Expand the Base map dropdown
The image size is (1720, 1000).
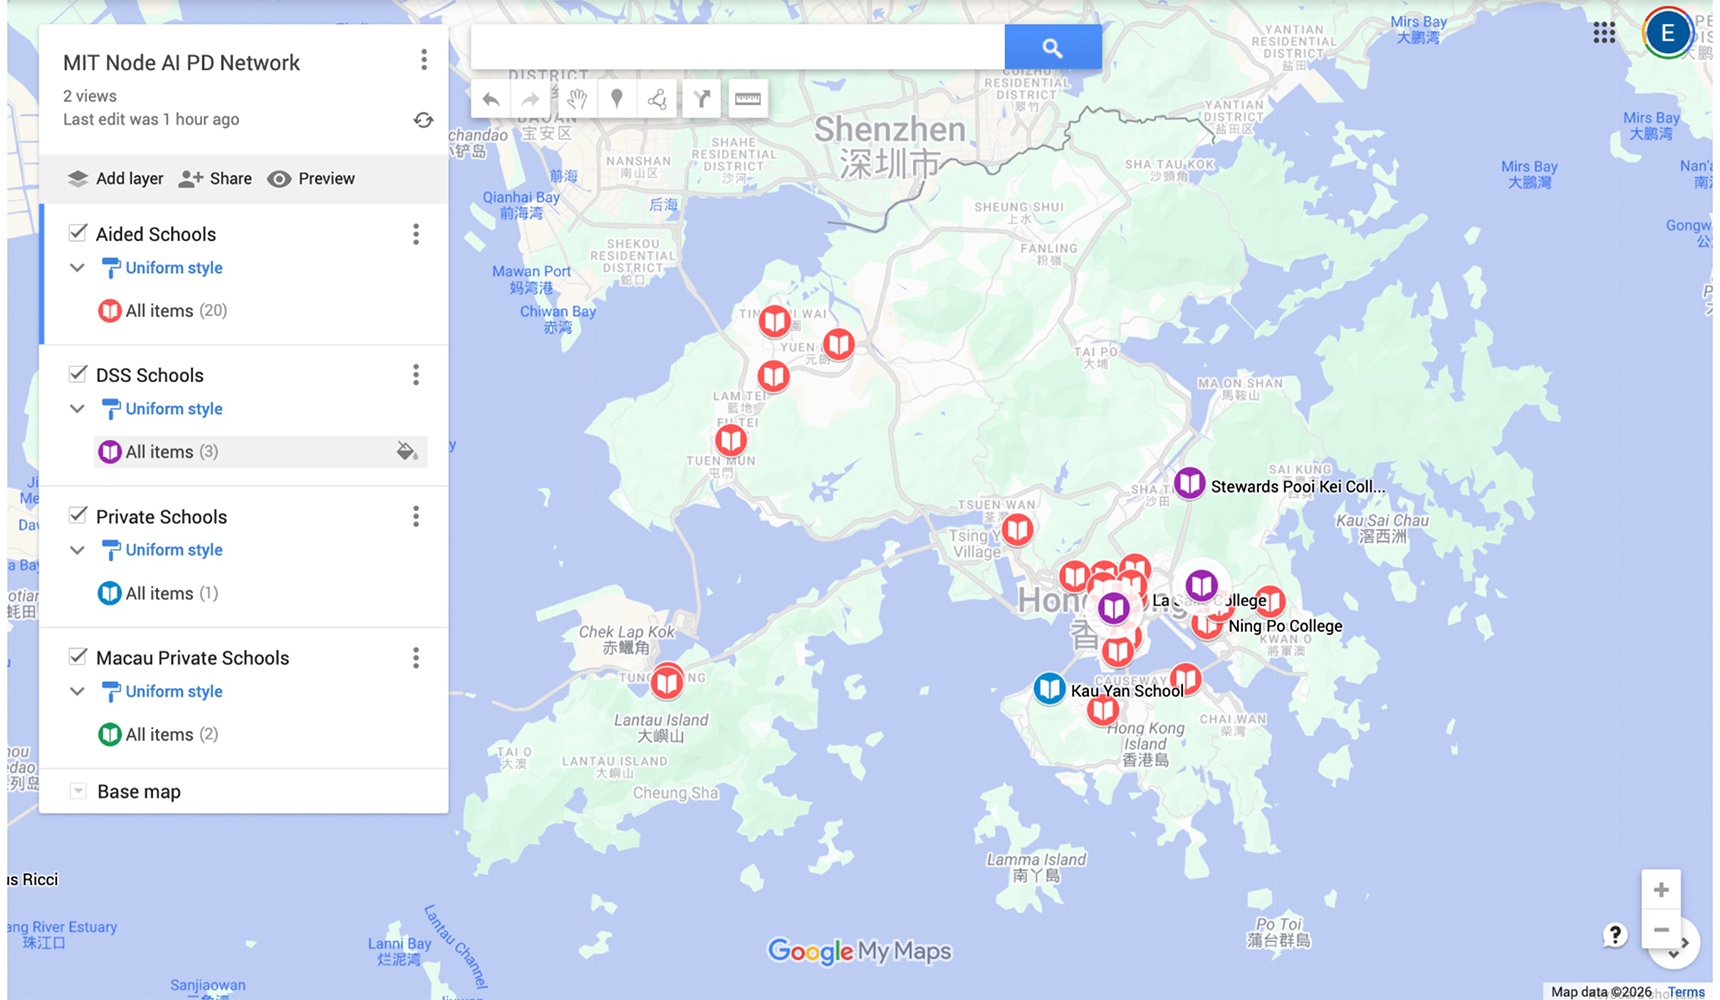point(78,792)
